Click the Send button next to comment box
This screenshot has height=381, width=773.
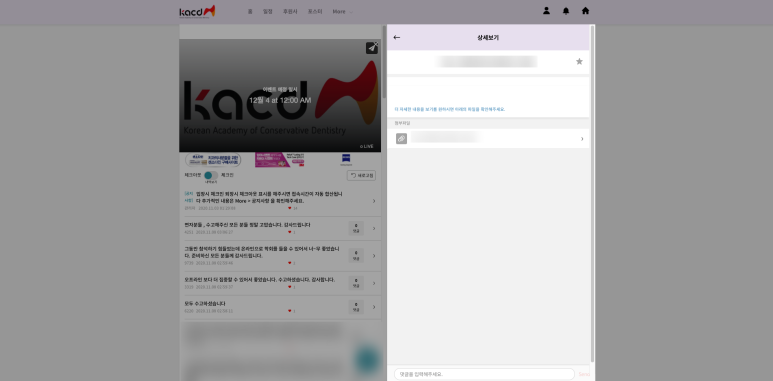click(x=584, y=374)
